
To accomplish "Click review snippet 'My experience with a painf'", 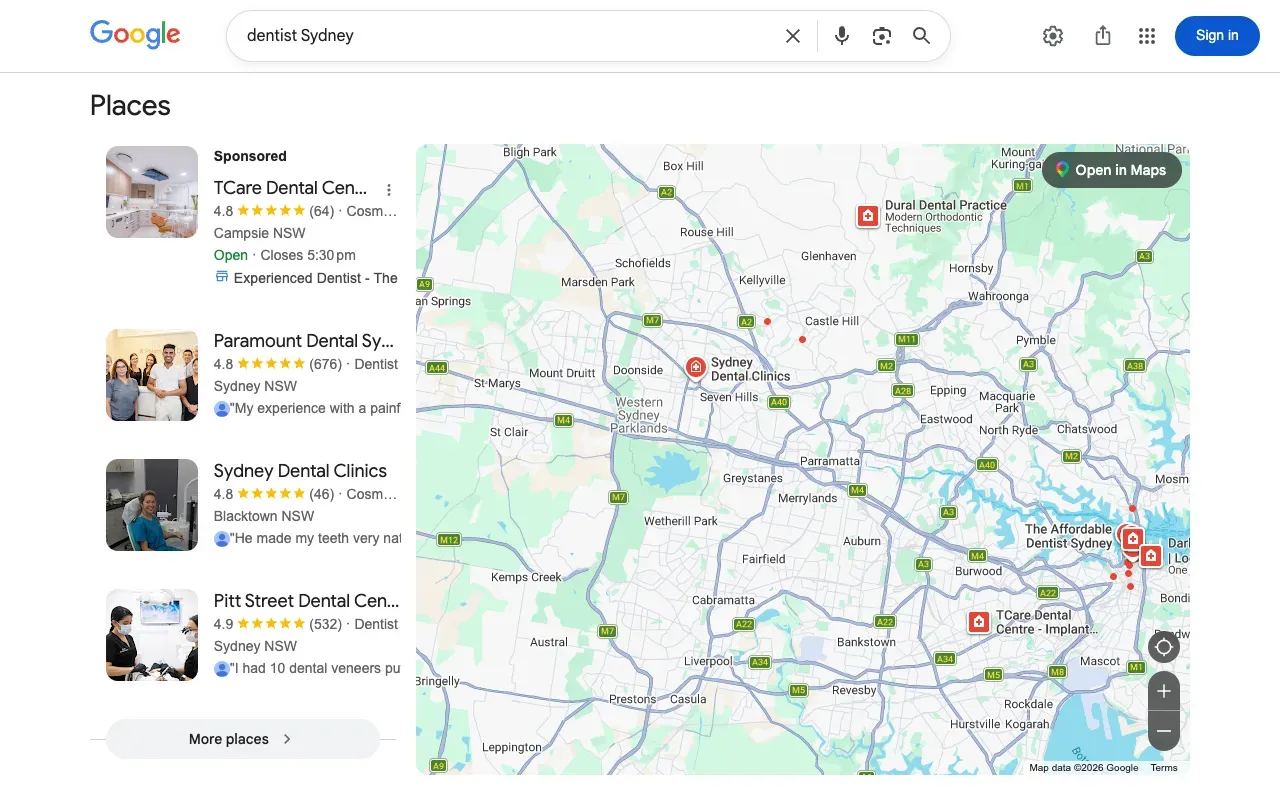I will 315,408.
